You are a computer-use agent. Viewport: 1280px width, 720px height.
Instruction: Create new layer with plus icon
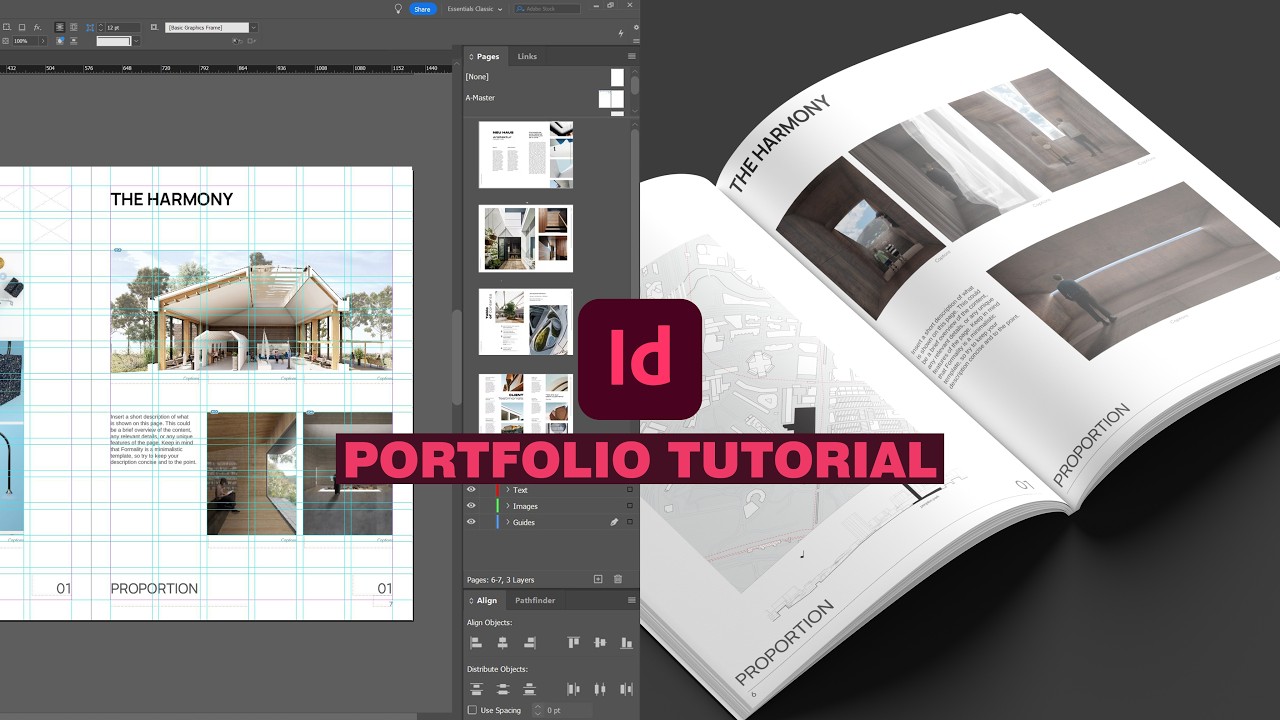598,579
